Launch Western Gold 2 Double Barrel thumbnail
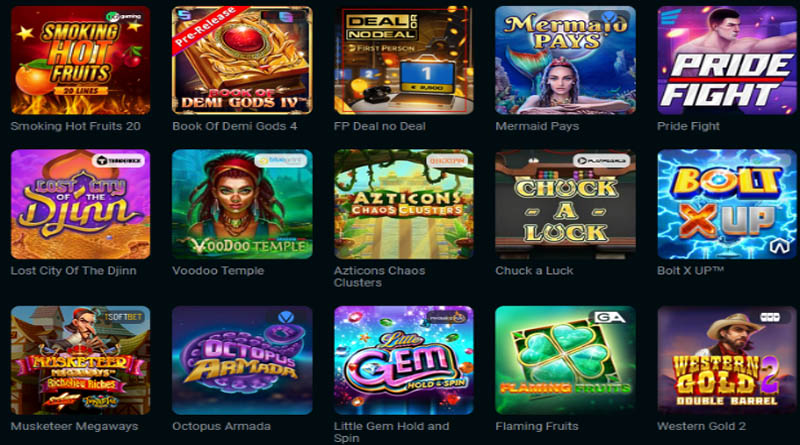 pyautogui.click(x=727, y=360)
